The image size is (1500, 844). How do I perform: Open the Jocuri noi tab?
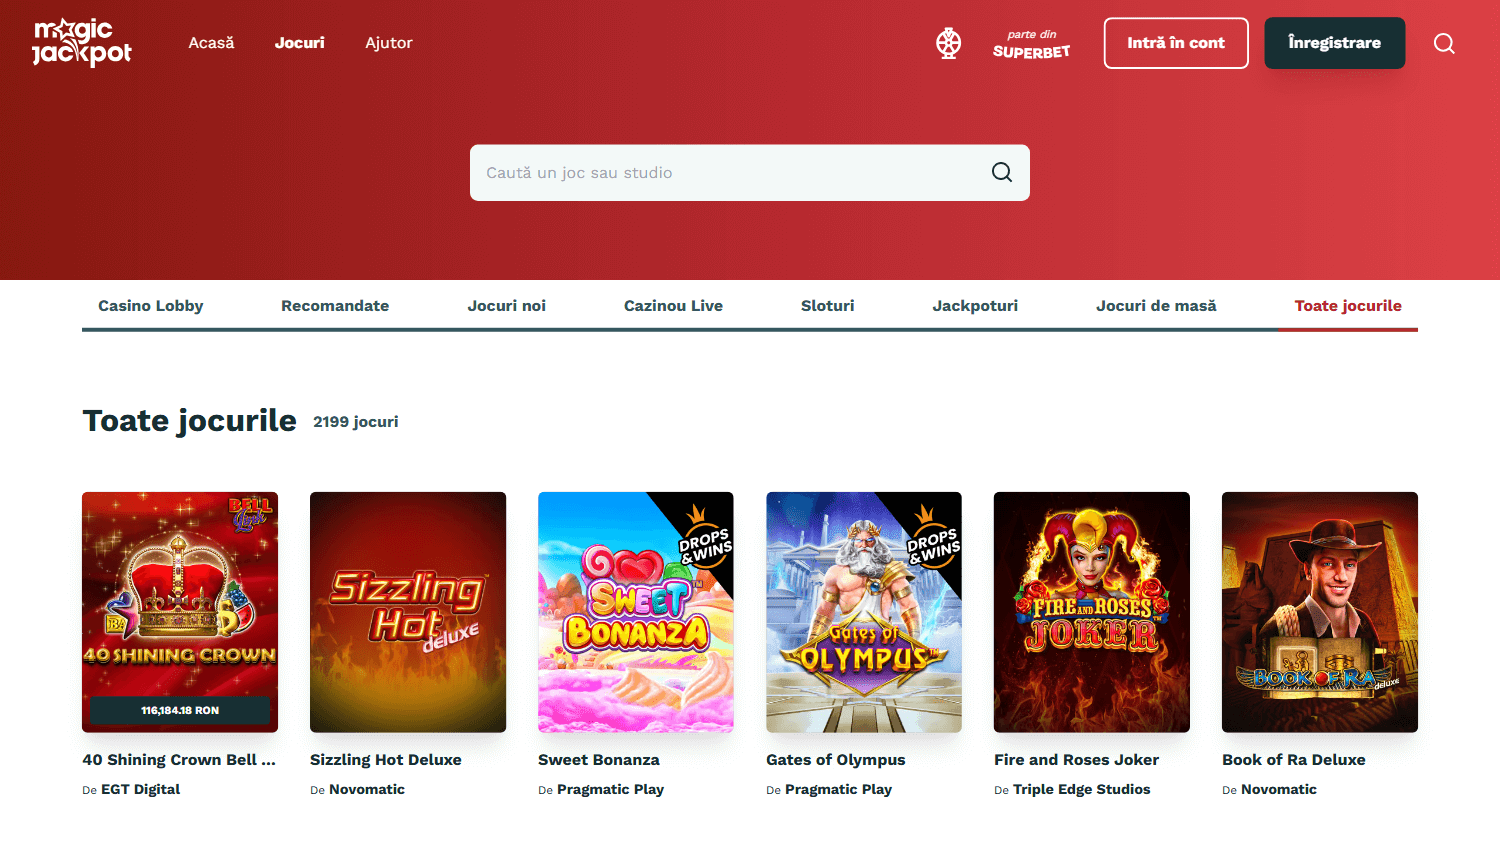coord(507,306)
